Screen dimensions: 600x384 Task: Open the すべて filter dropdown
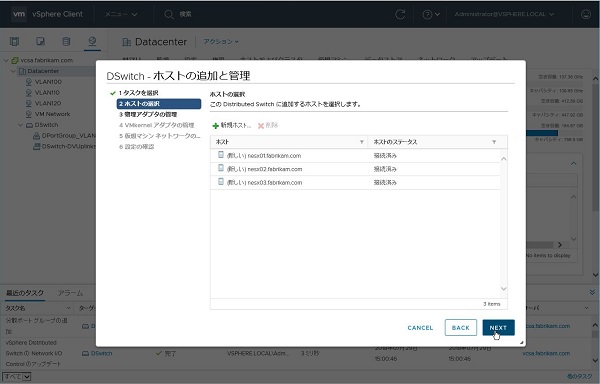point(17,377)
